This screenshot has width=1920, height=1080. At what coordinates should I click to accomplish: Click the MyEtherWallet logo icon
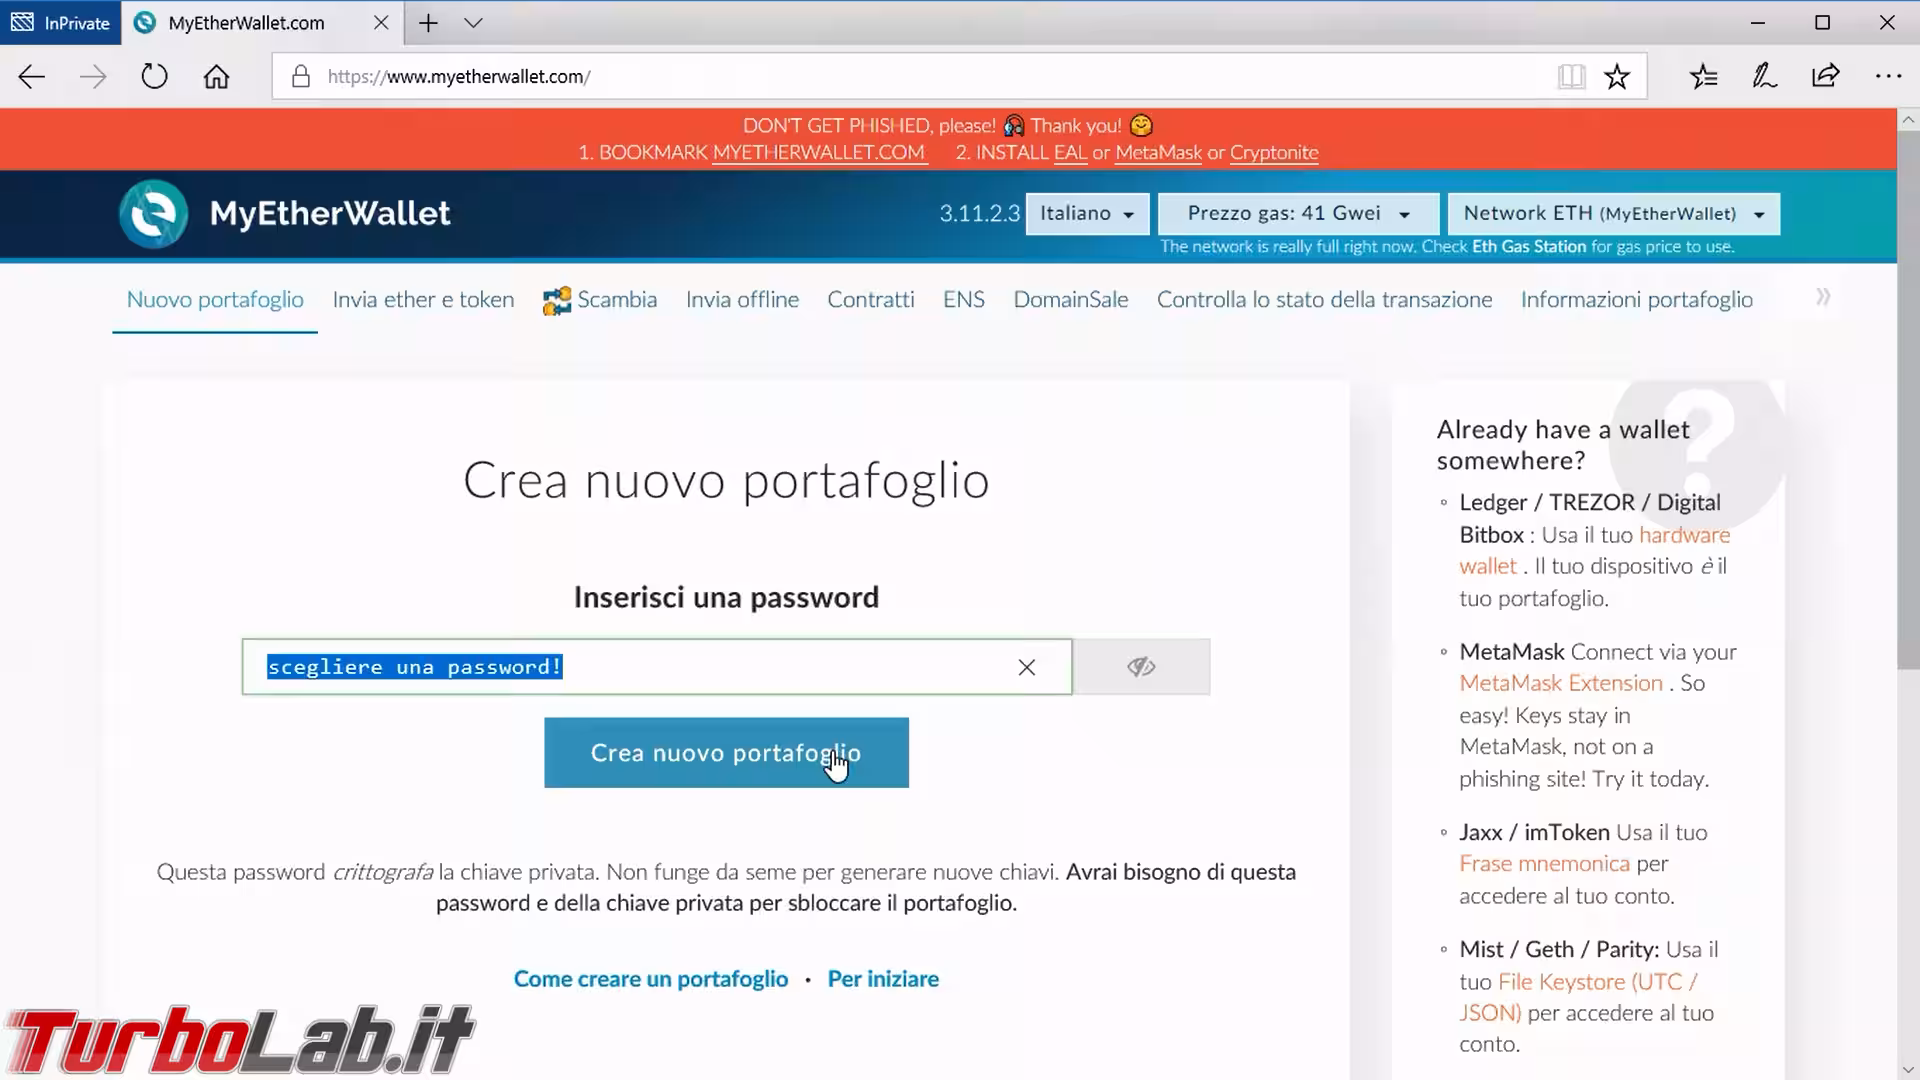[x=153, y=213]
